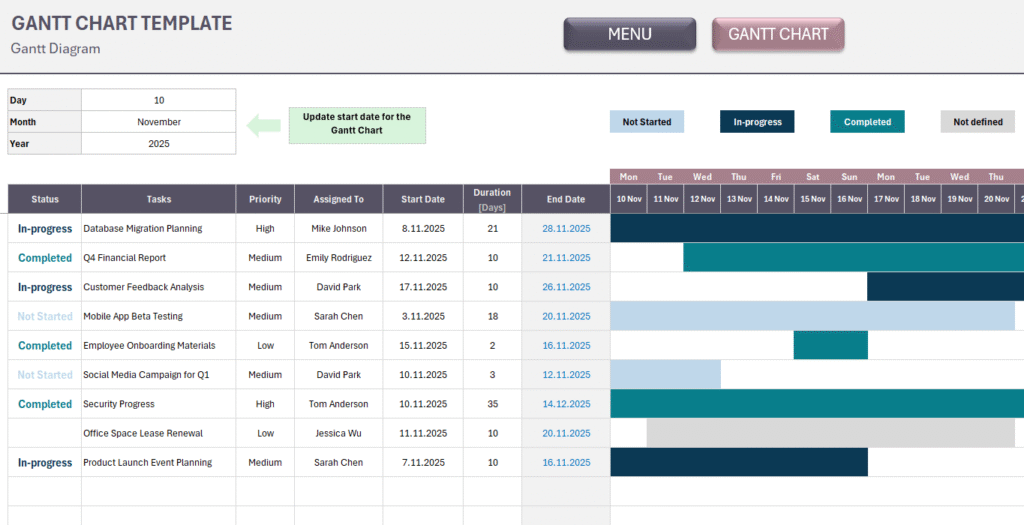Image resolution: width=1024 pixels, height=525 pixels.
Task: Click start date 17.11.2025
Action: [423, 287]
